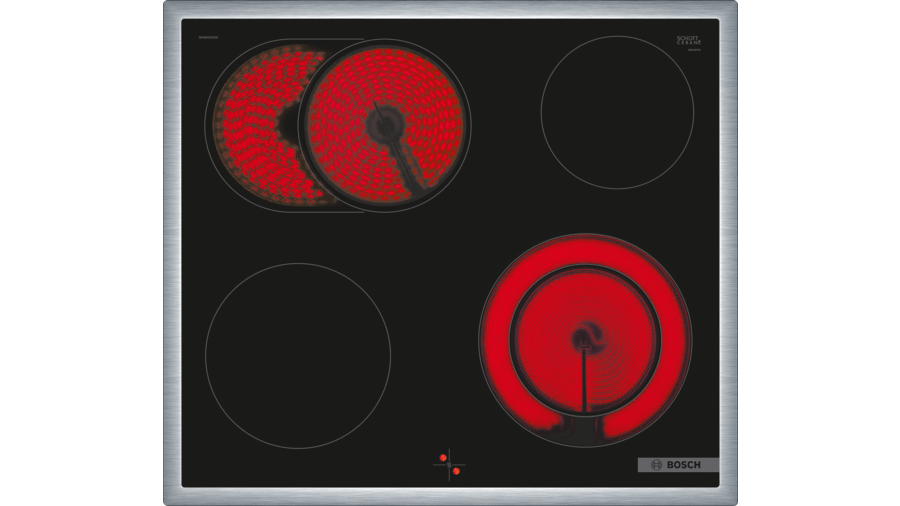Click the lower-right red residual heat dot
This screenshot has height=506, width=900.
[456, 470]
